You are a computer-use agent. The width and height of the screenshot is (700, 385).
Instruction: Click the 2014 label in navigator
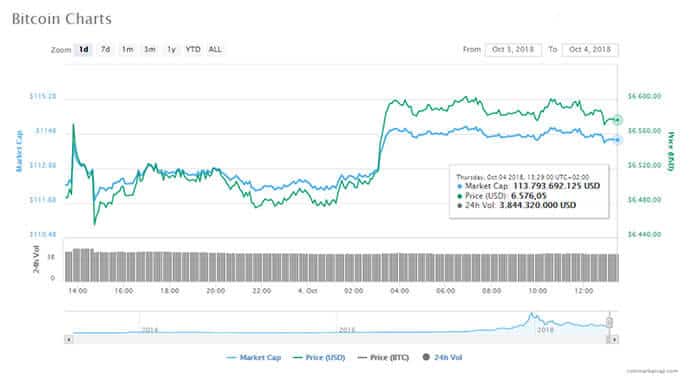150,330
